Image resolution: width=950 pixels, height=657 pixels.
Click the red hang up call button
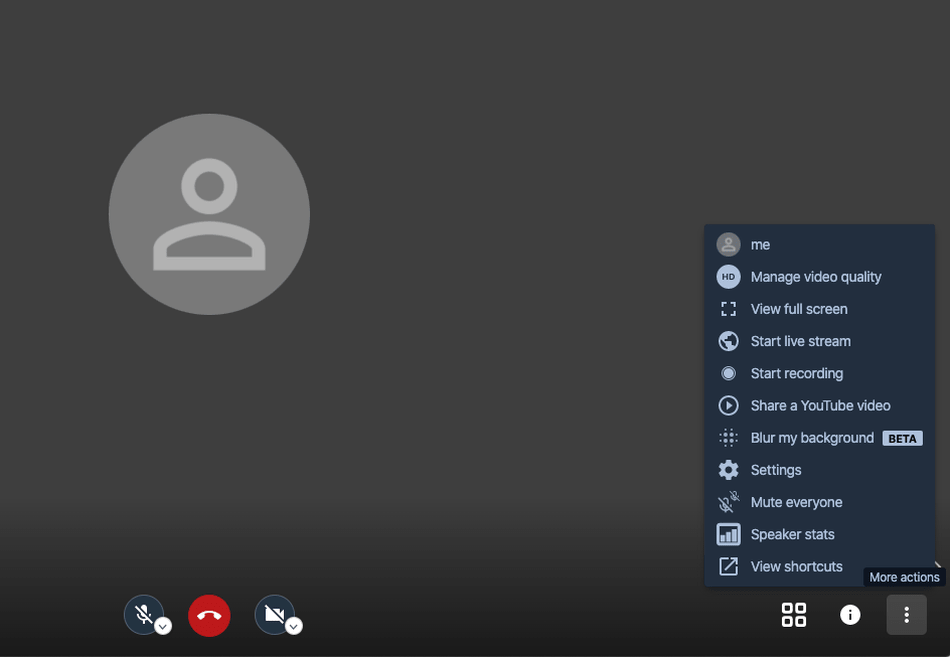pos(209,615)
